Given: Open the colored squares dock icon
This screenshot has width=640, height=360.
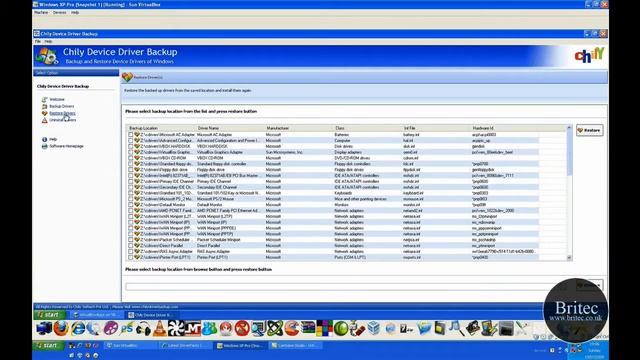Looking at the screenshot, I should point(324,328).
